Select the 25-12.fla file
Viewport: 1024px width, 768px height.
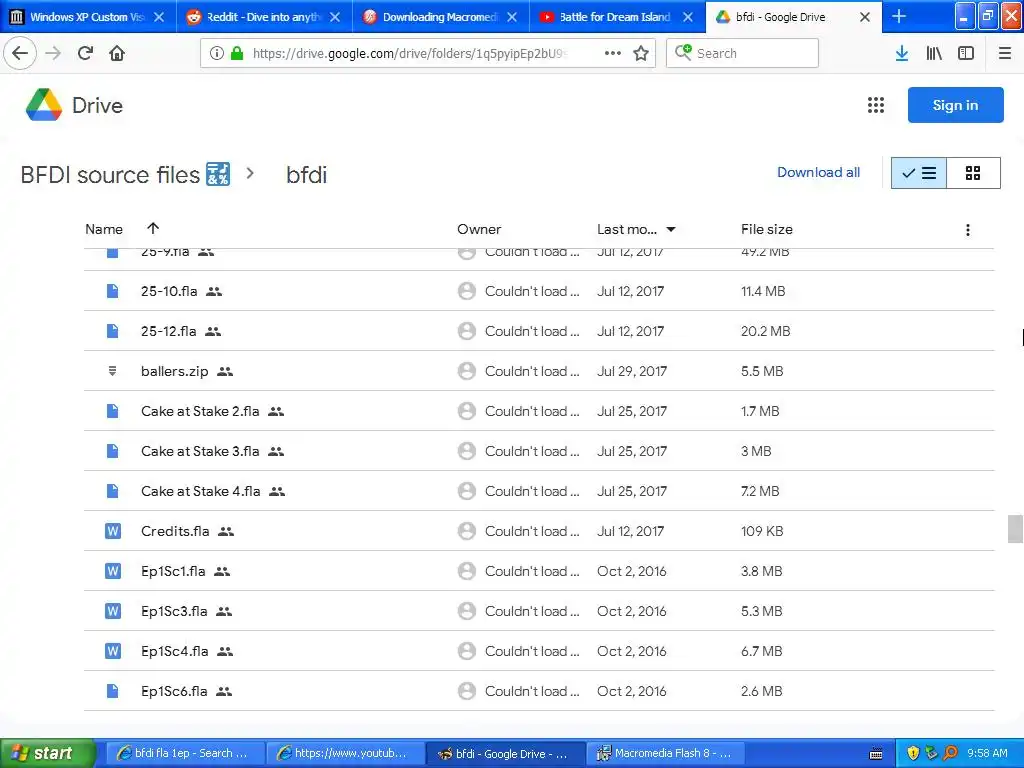coord(168,331)
